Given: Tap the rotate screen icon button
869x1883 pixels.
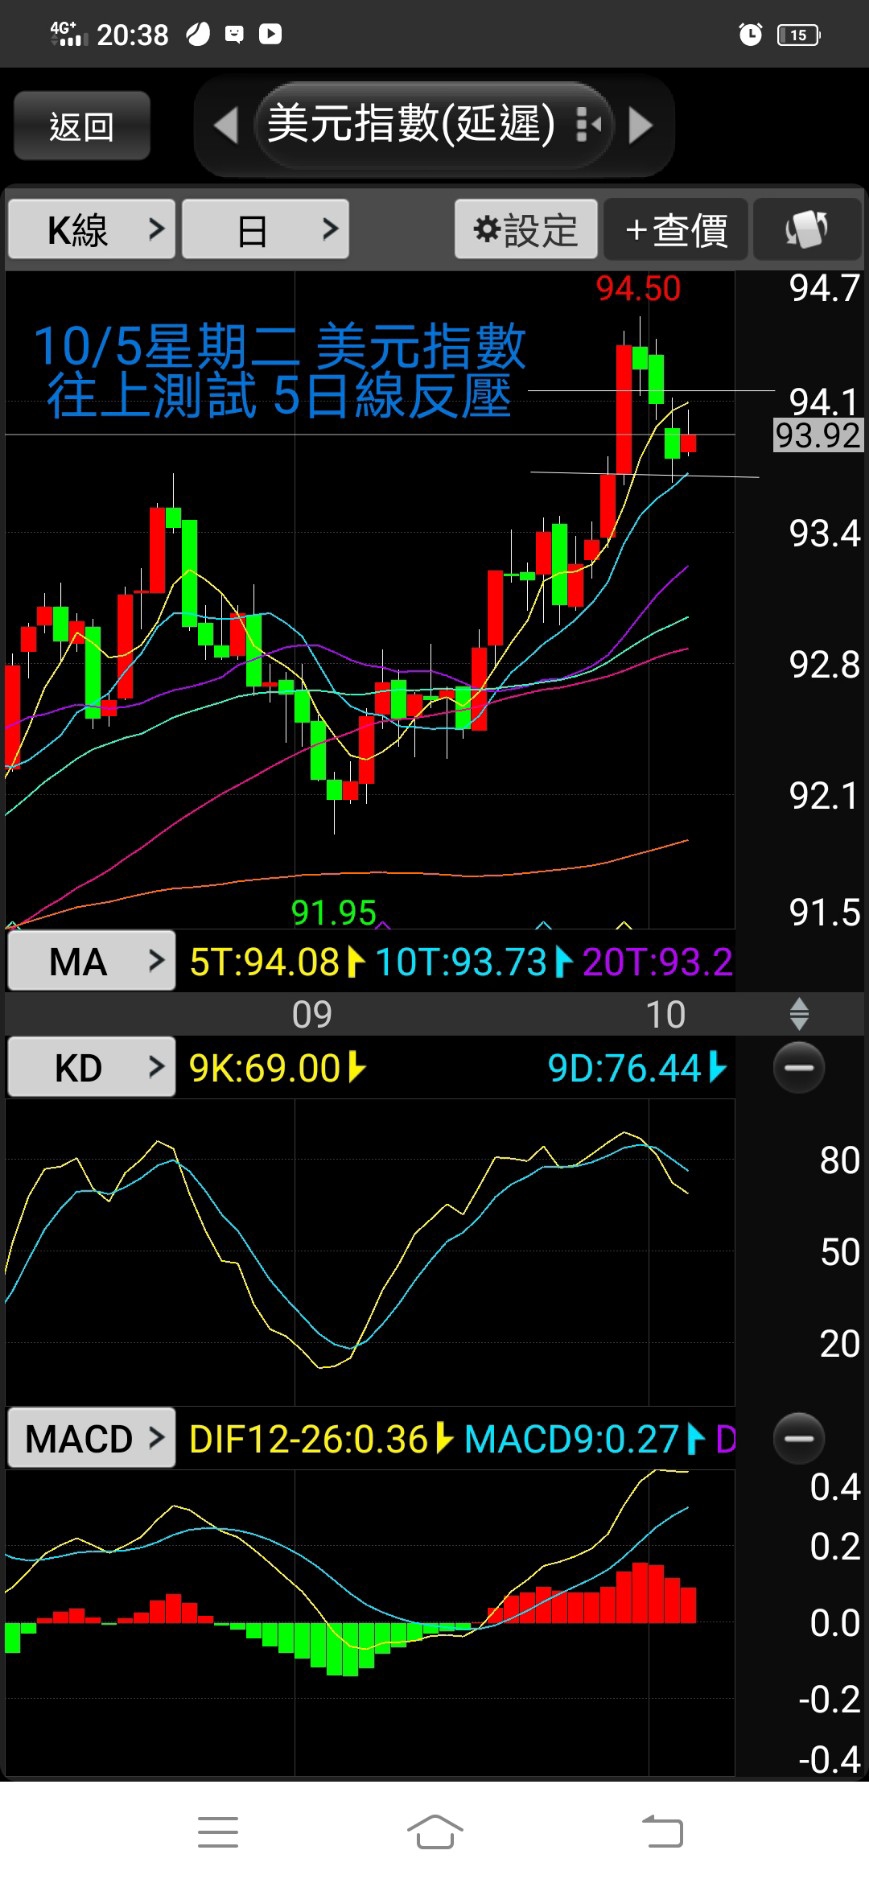Looking at the screenshot, I should tap(806, 230).
